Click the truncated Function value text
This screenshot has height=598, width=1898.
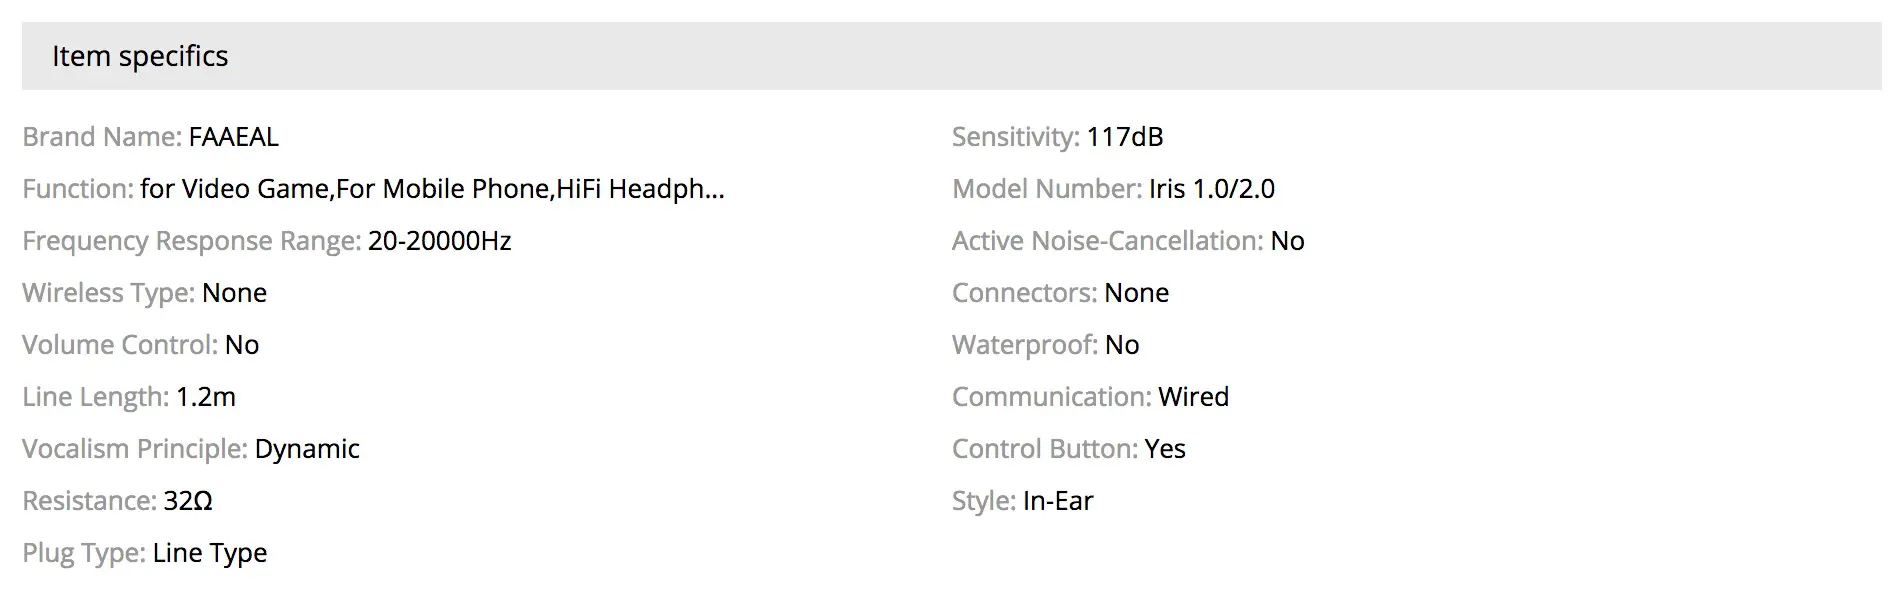pyautogui.click(x=432, y=189)
